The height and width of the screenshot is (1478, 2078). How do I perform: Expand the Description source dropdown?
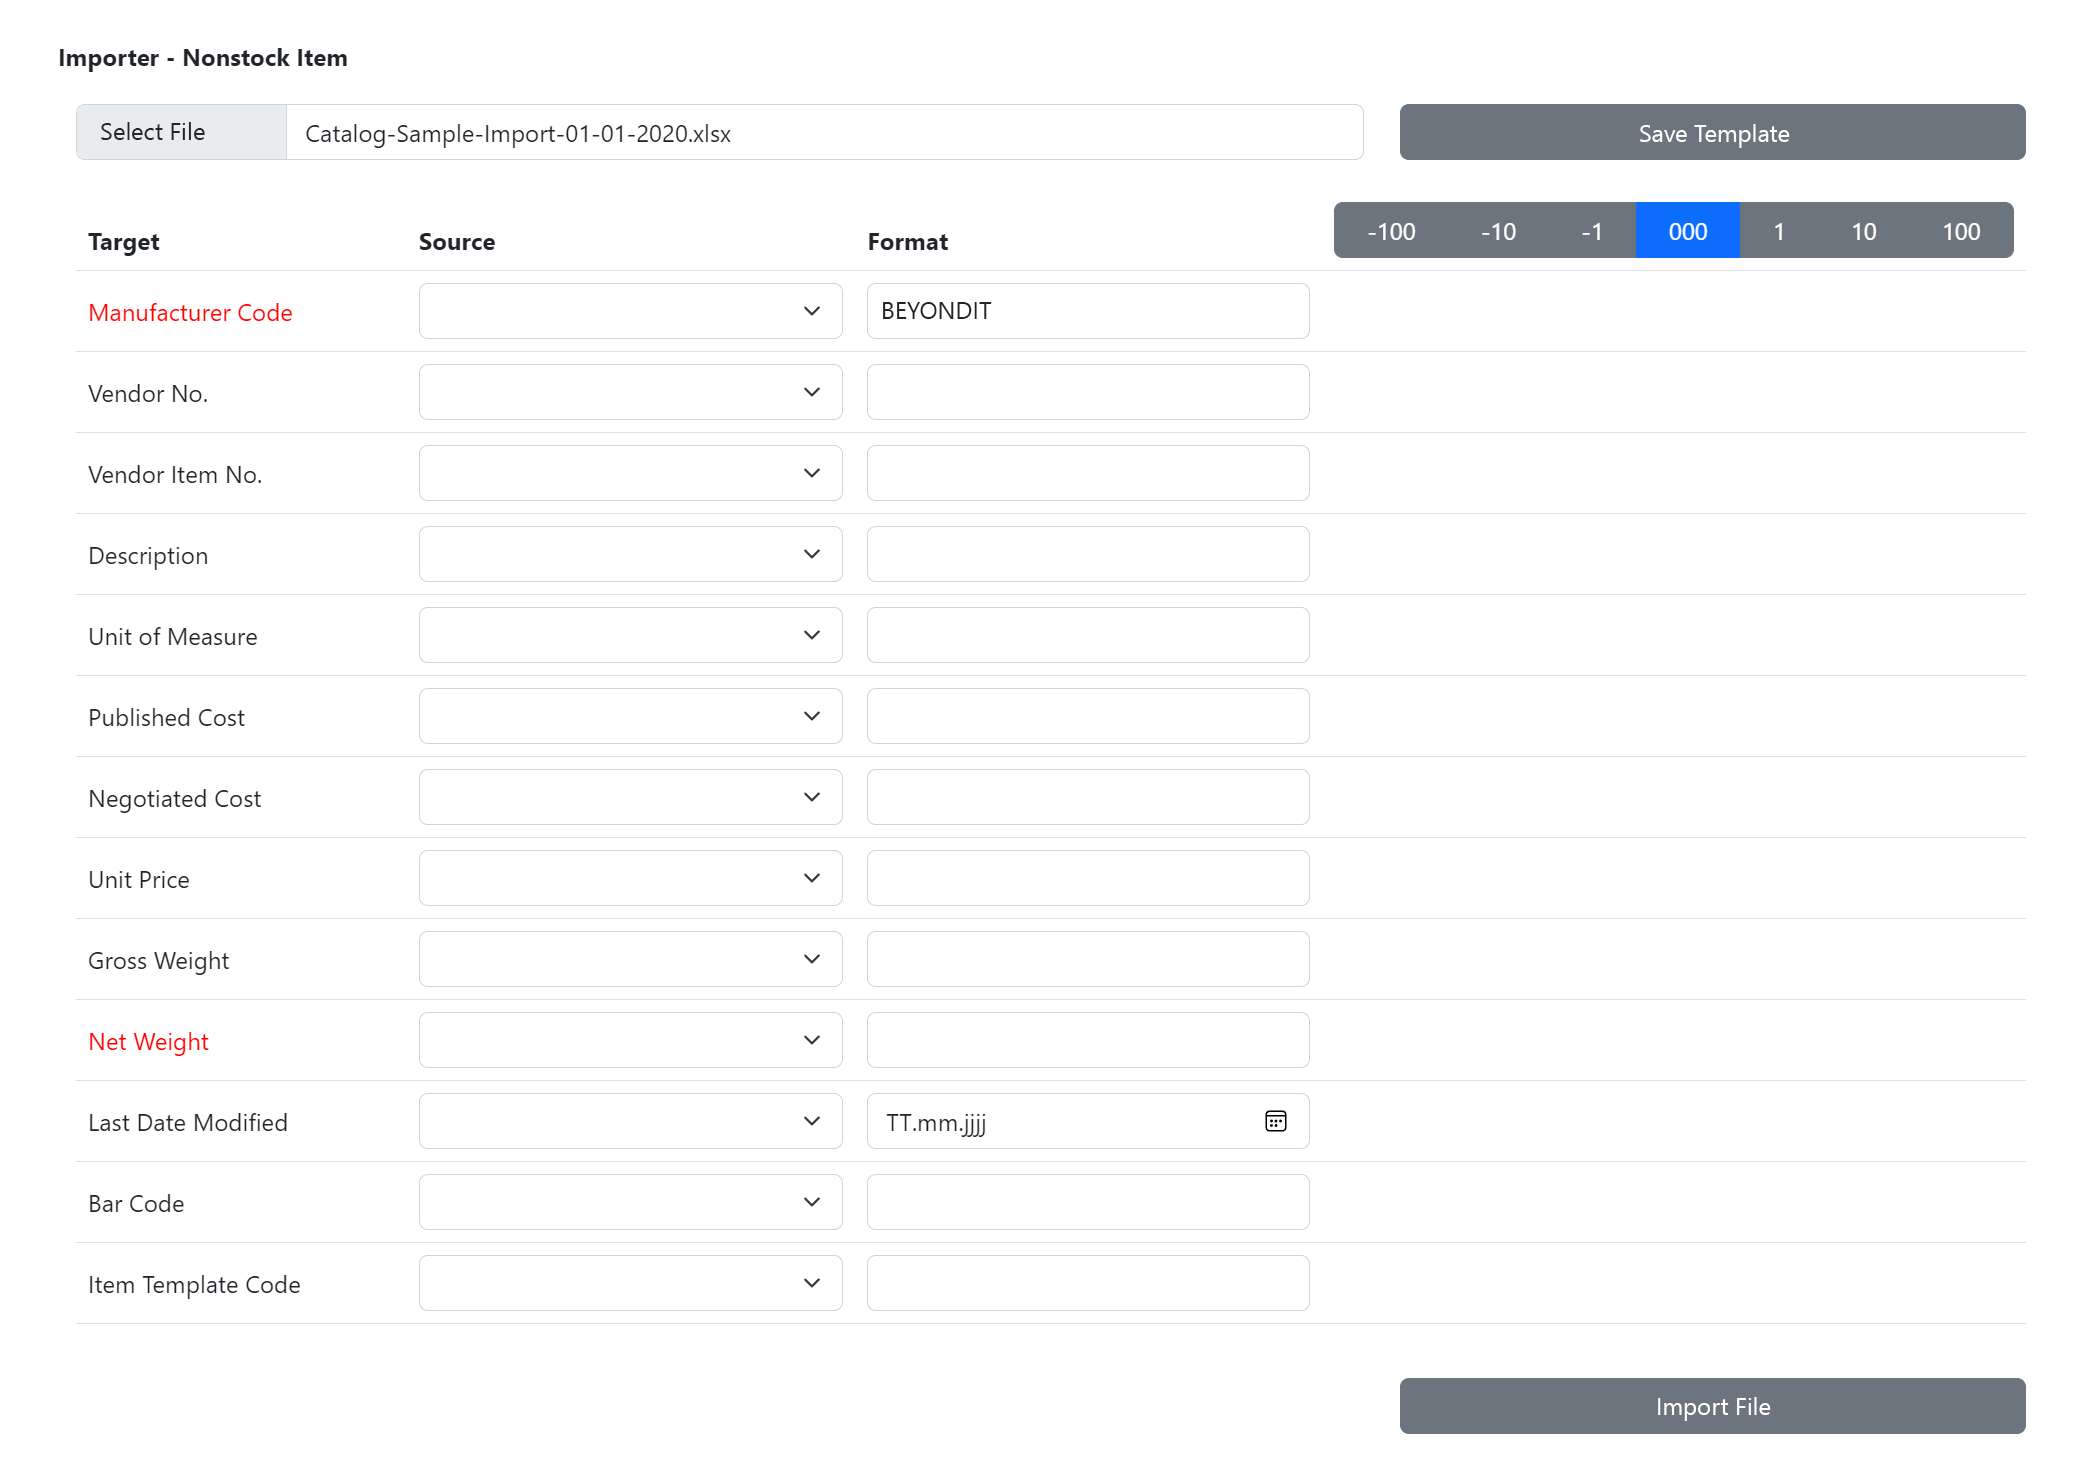pos(630,554)
